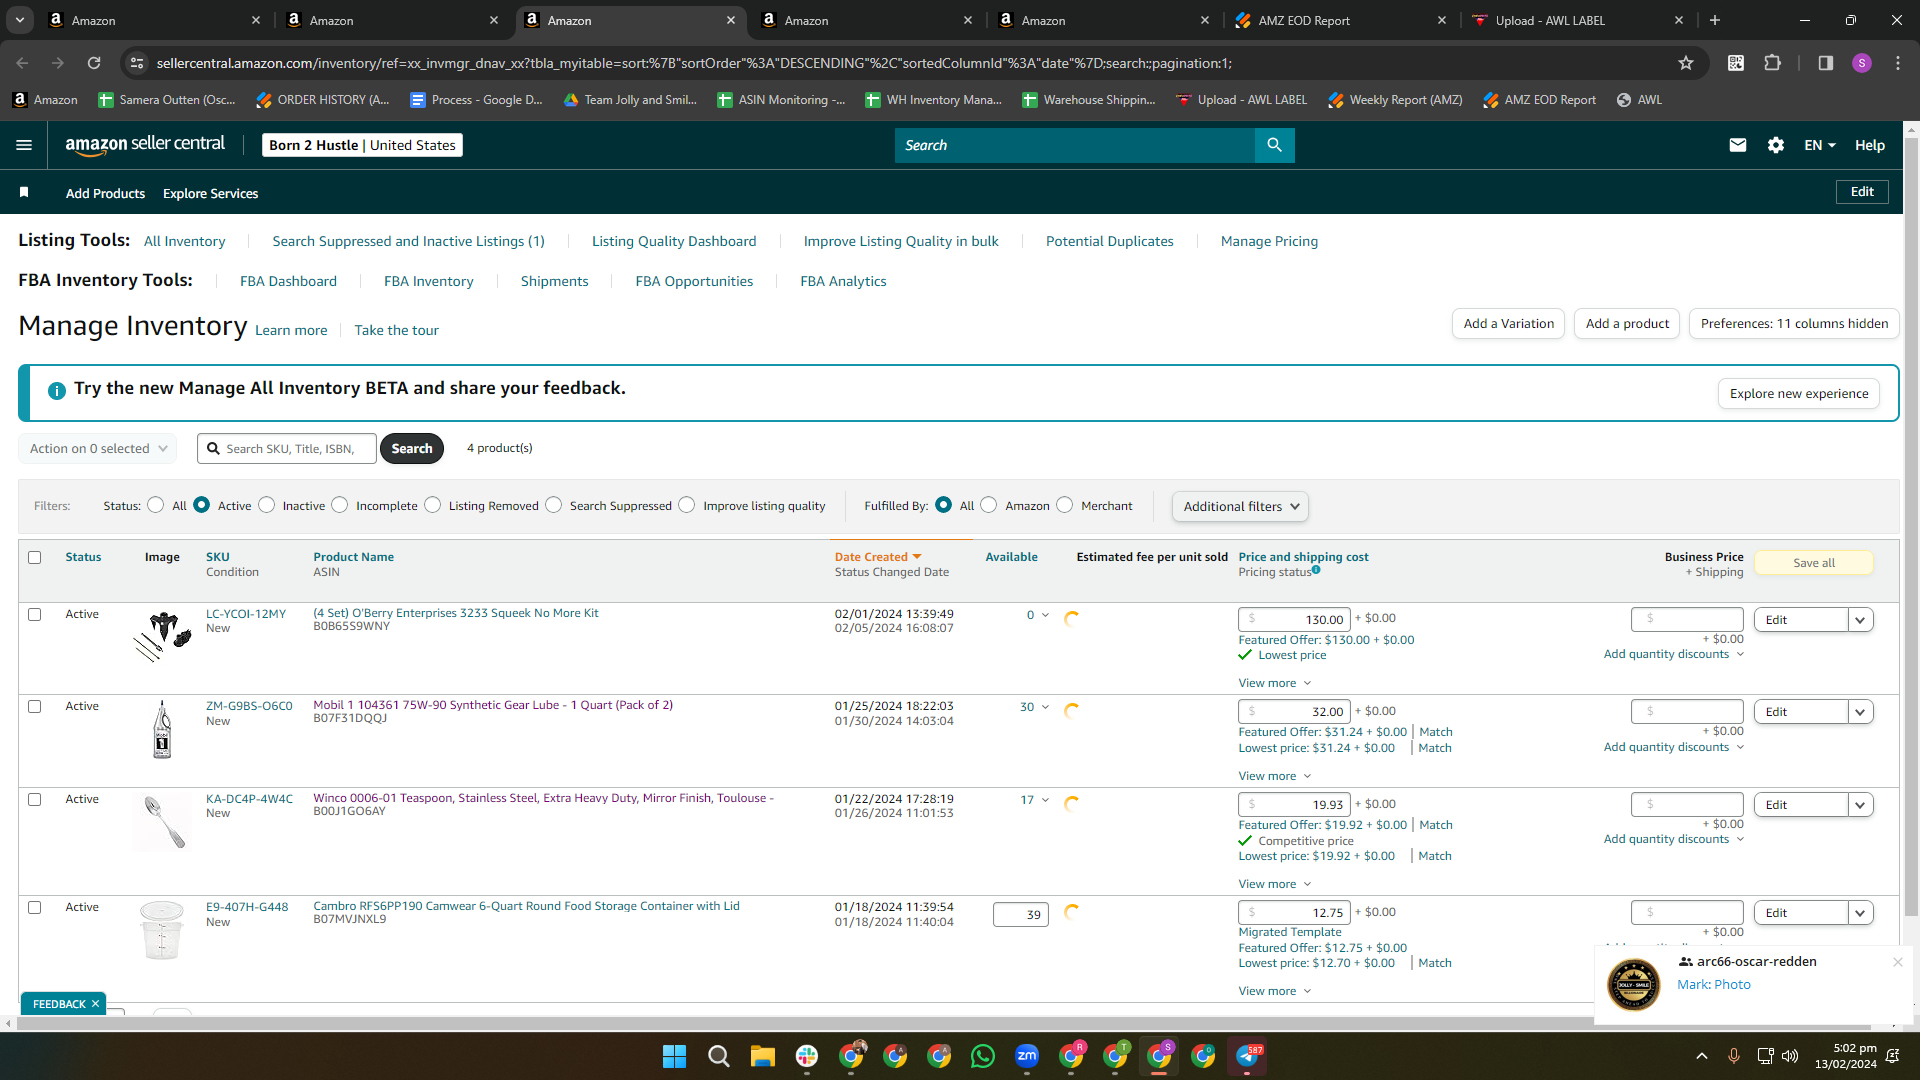
Task: Open Zoom from the taskbar
Action: pos(1027,1056)
